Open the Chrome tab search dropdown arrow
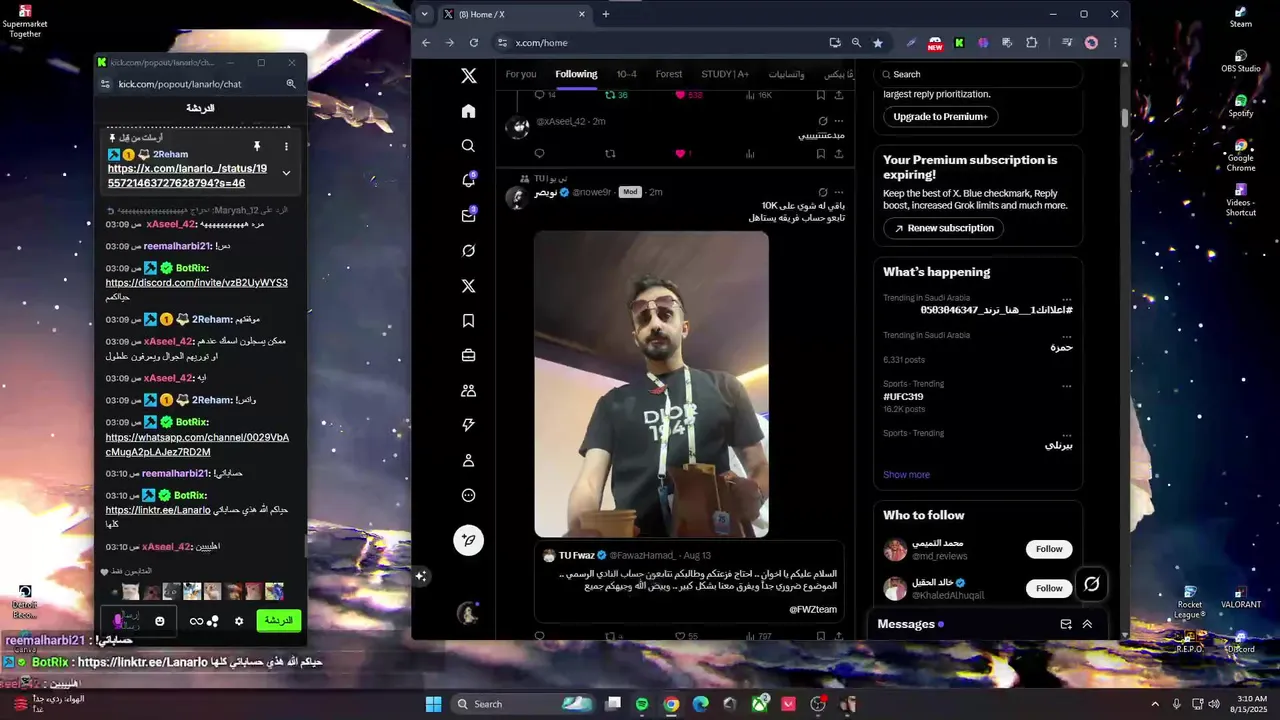Screen dimensions: 1280x720 pyautogui.click(x=425, y=14)
